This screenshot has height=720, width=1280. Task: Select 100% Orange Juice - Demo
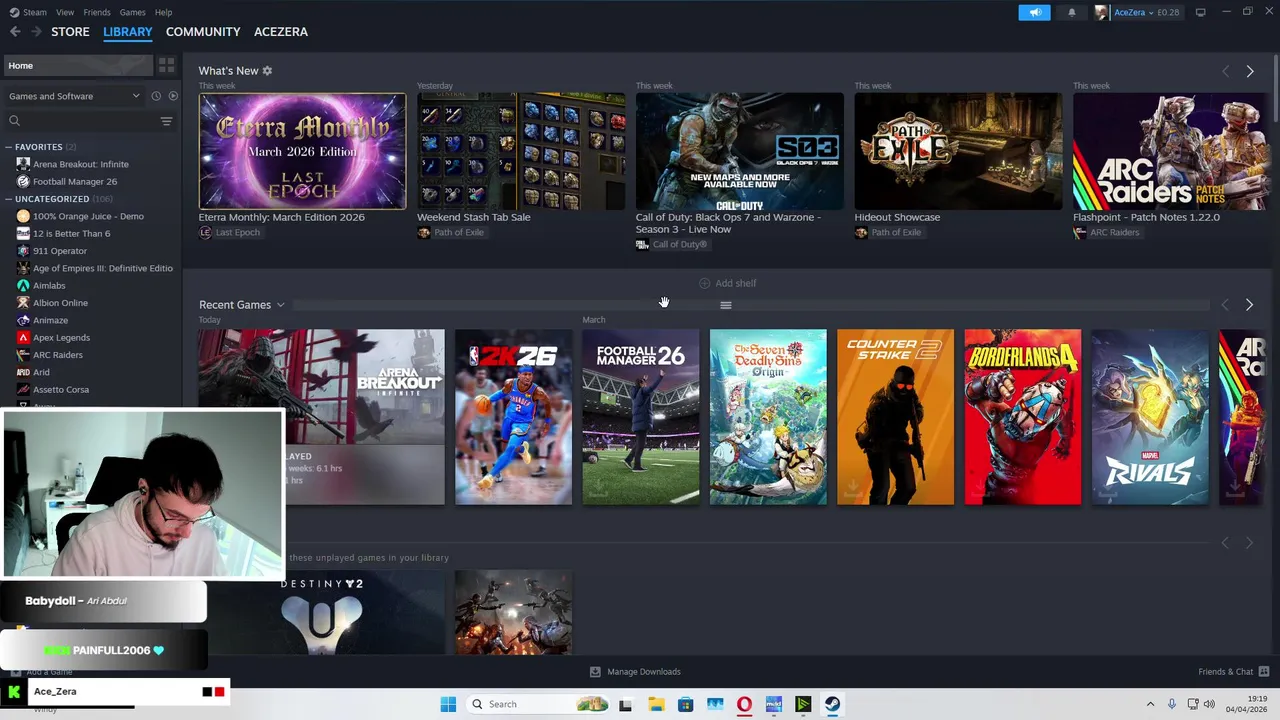[x=90, y=216]
